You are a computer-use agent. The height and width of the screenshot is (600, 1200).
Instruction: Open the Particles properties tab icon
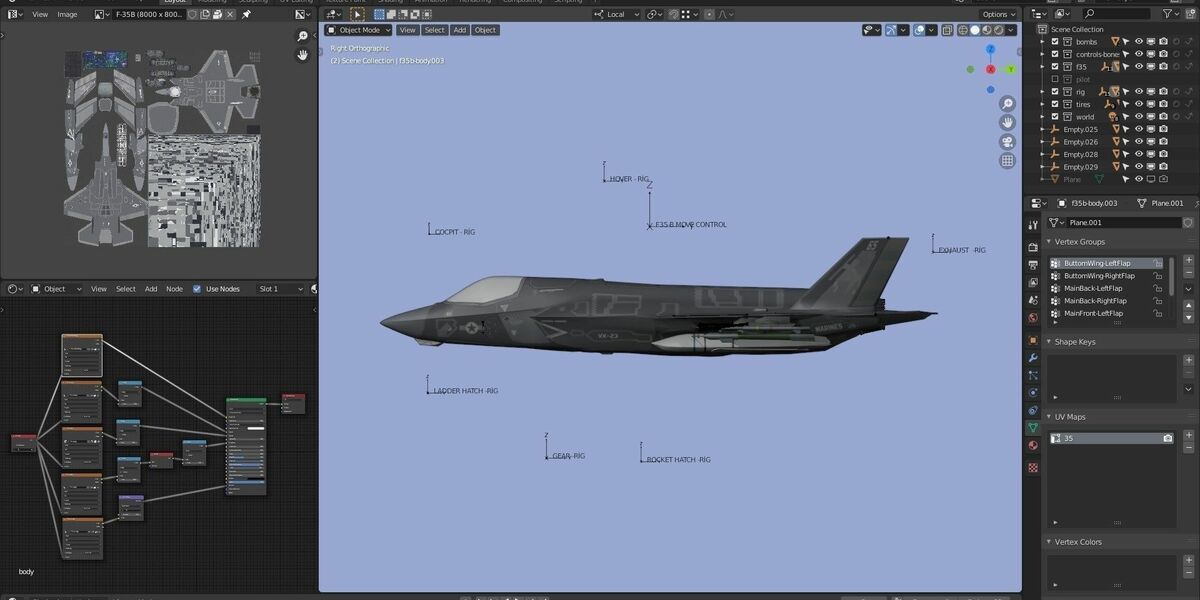tap(1033, 375)
